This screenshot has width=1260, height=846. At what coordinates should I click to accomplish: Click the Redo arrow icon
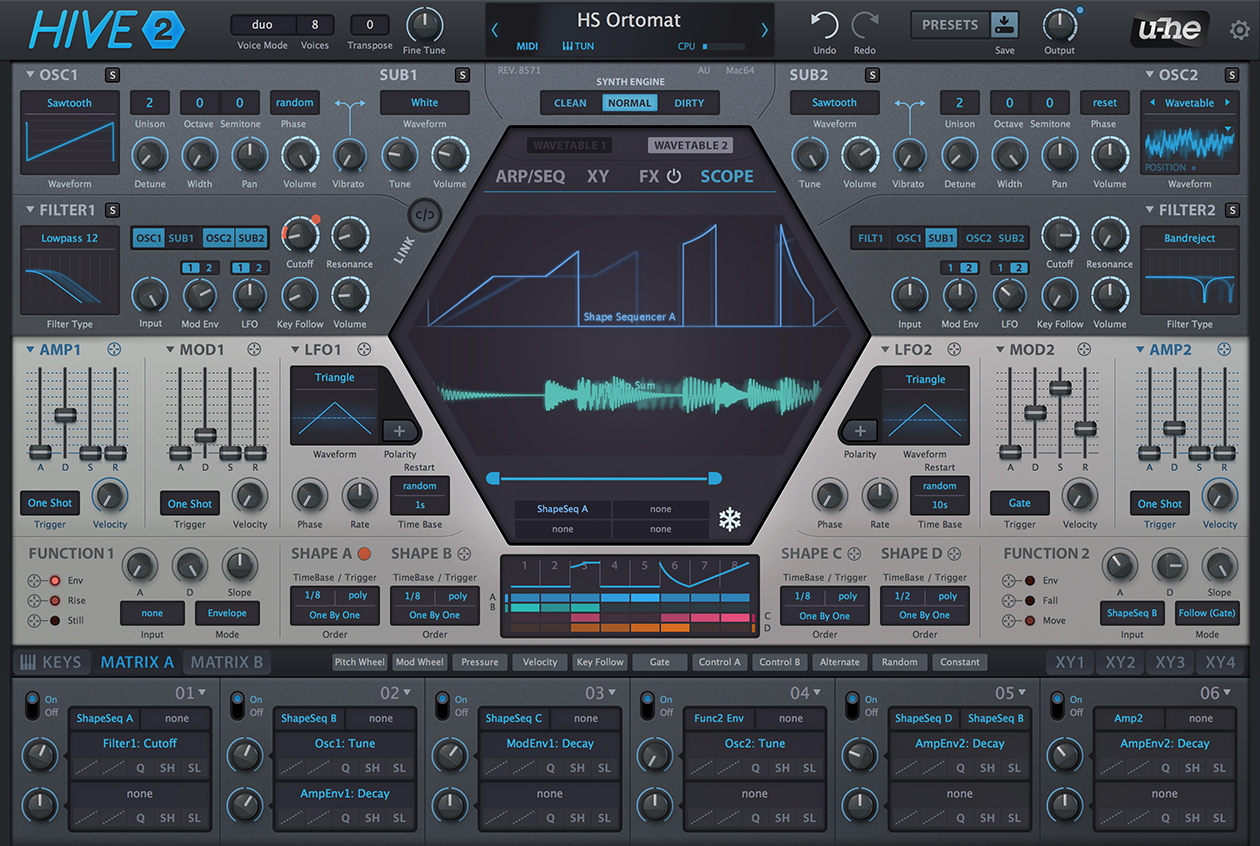pyautogui.click(x=865, y=26)
